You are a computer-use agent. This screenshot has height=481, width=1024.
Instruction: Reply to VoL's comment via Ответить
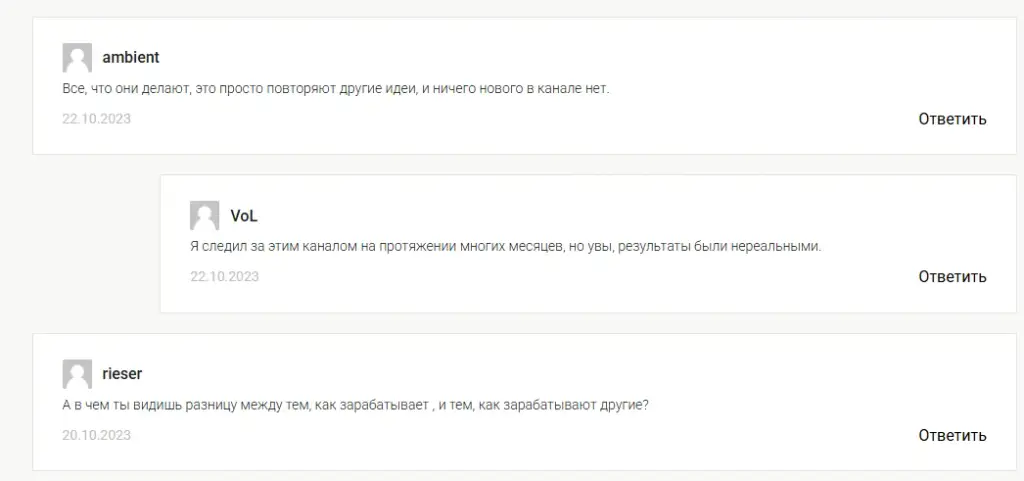[952, 277]
